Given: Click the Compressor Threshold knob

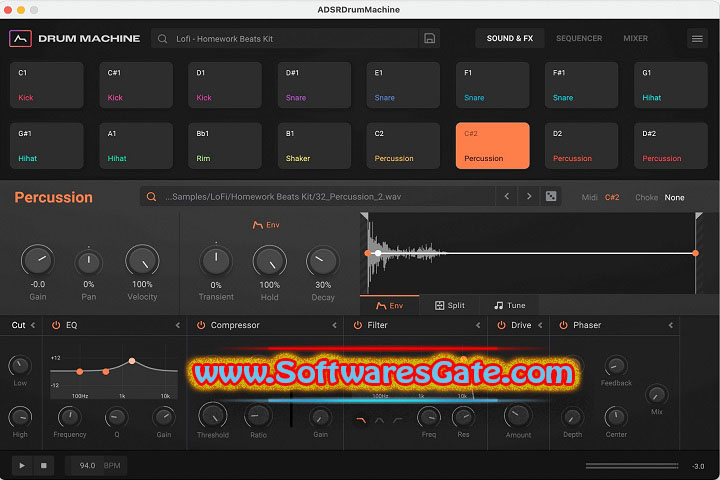Looking at the screenshot, I should (213, 415).
